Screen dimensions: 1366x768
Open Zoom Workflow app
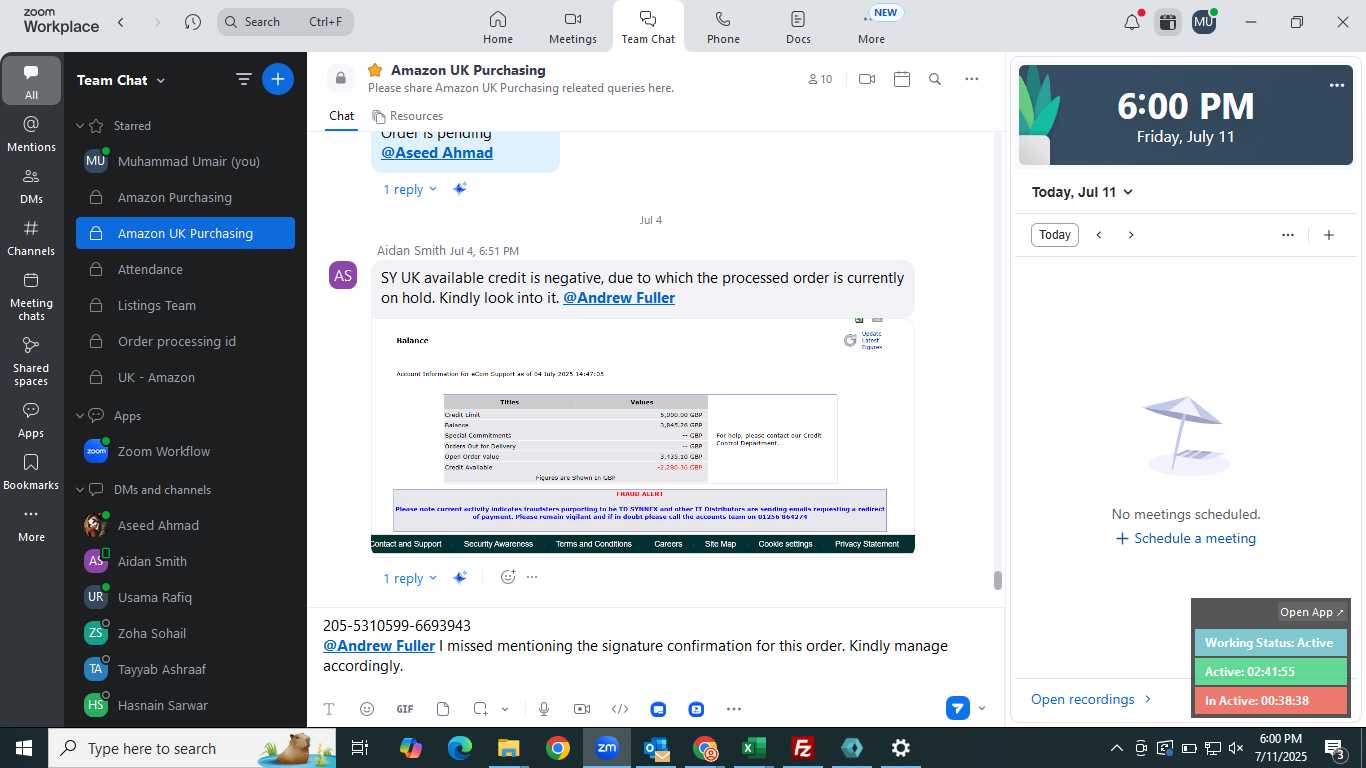click(x=185, y=451)
